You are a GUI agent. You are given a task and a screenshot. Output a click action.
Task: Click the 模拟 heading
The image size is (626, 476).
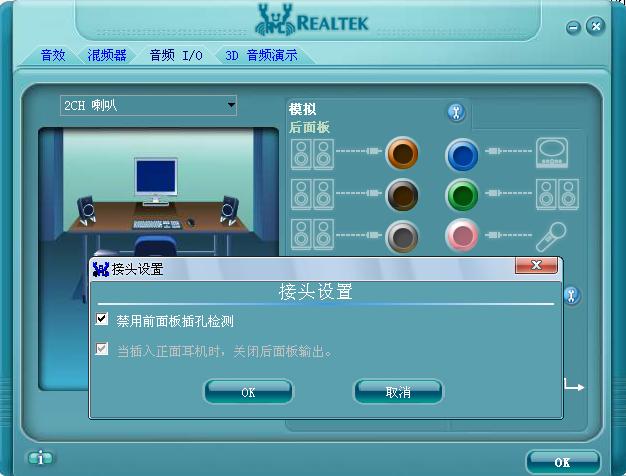click(x=302, y=109)
